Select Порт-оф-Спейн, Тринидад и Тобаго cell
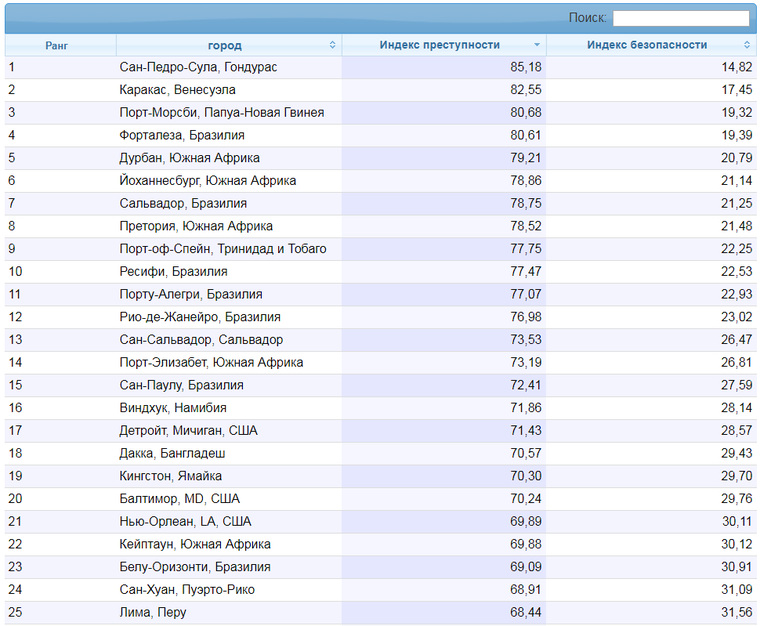 (x=229, y=249)
